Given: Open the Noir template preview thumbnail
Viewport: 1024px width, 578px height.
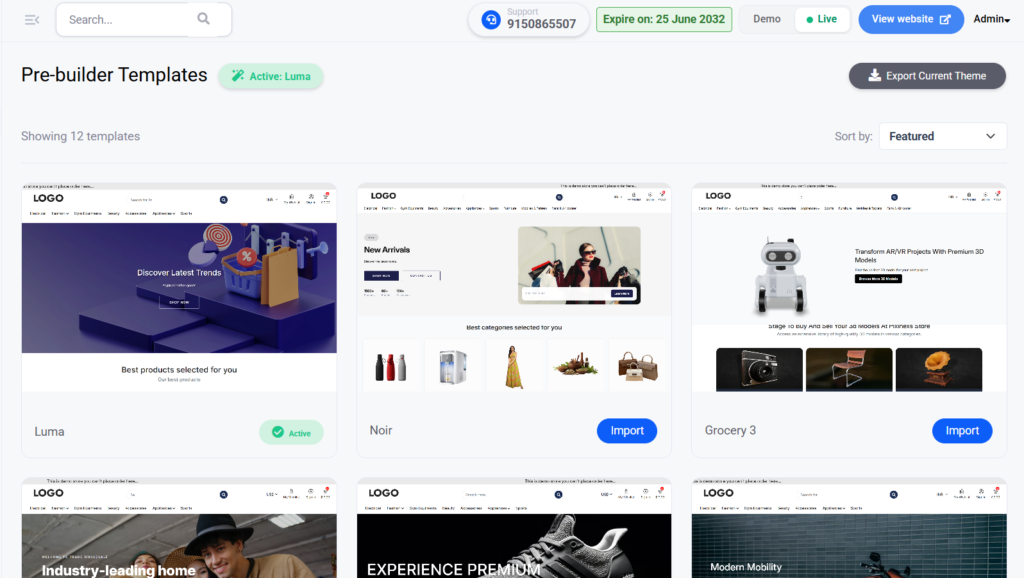Looking at the screenshot, I should click(514, 287).
